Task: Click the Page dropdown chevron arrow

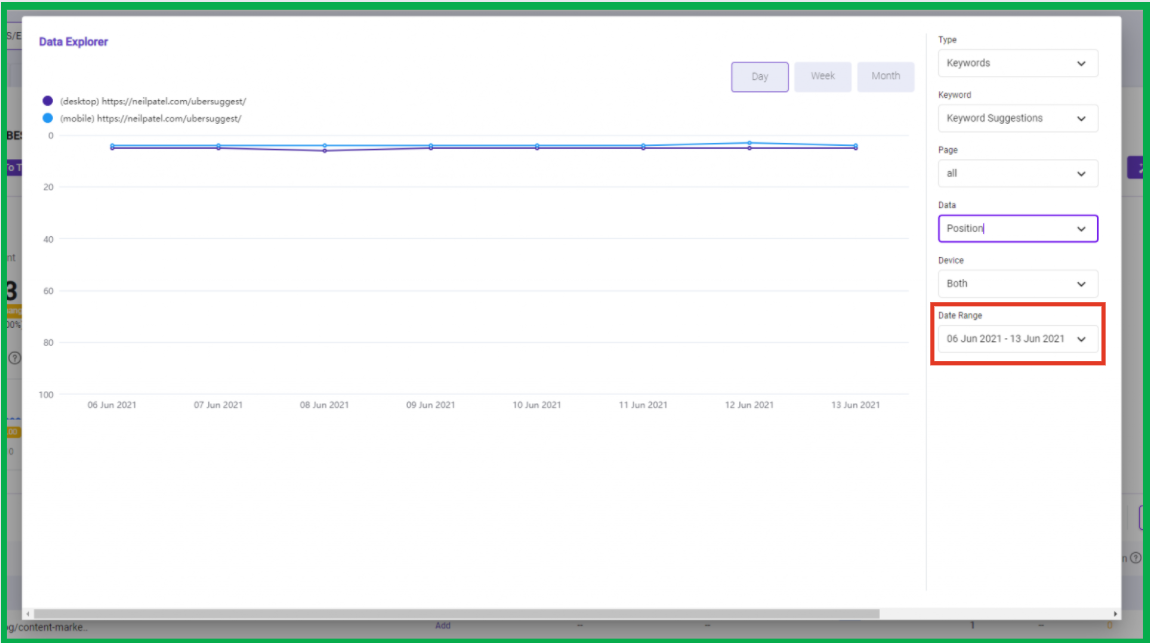Action: pyautogui.click(x=1081, y=174)
